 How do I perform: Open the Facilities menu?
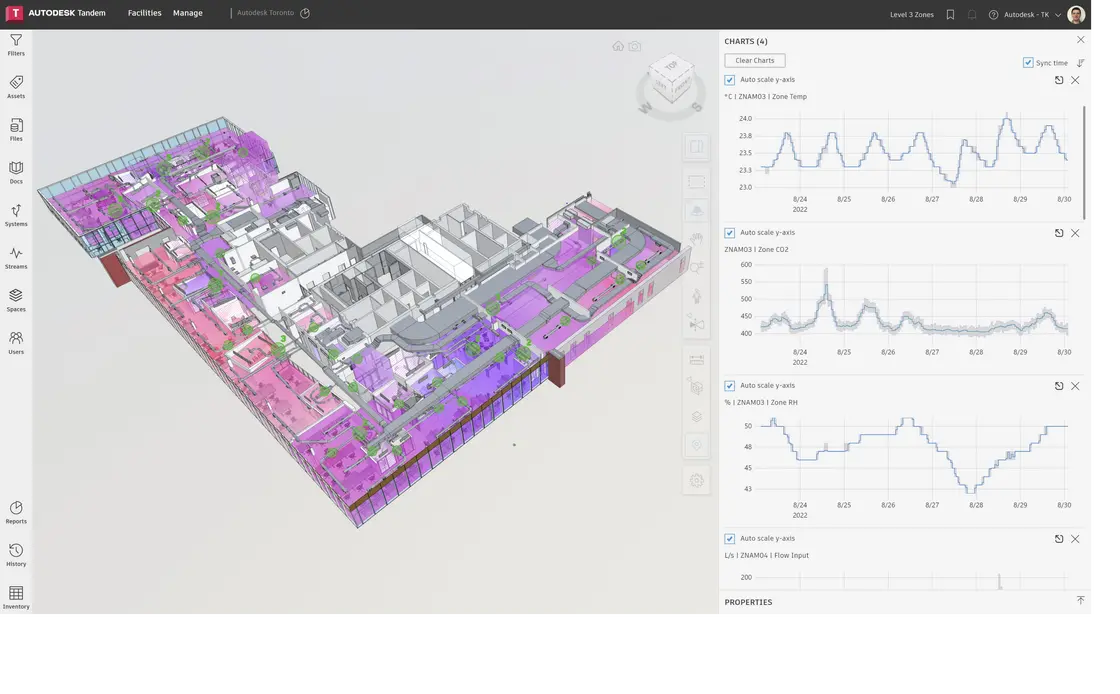coord(144,13)
